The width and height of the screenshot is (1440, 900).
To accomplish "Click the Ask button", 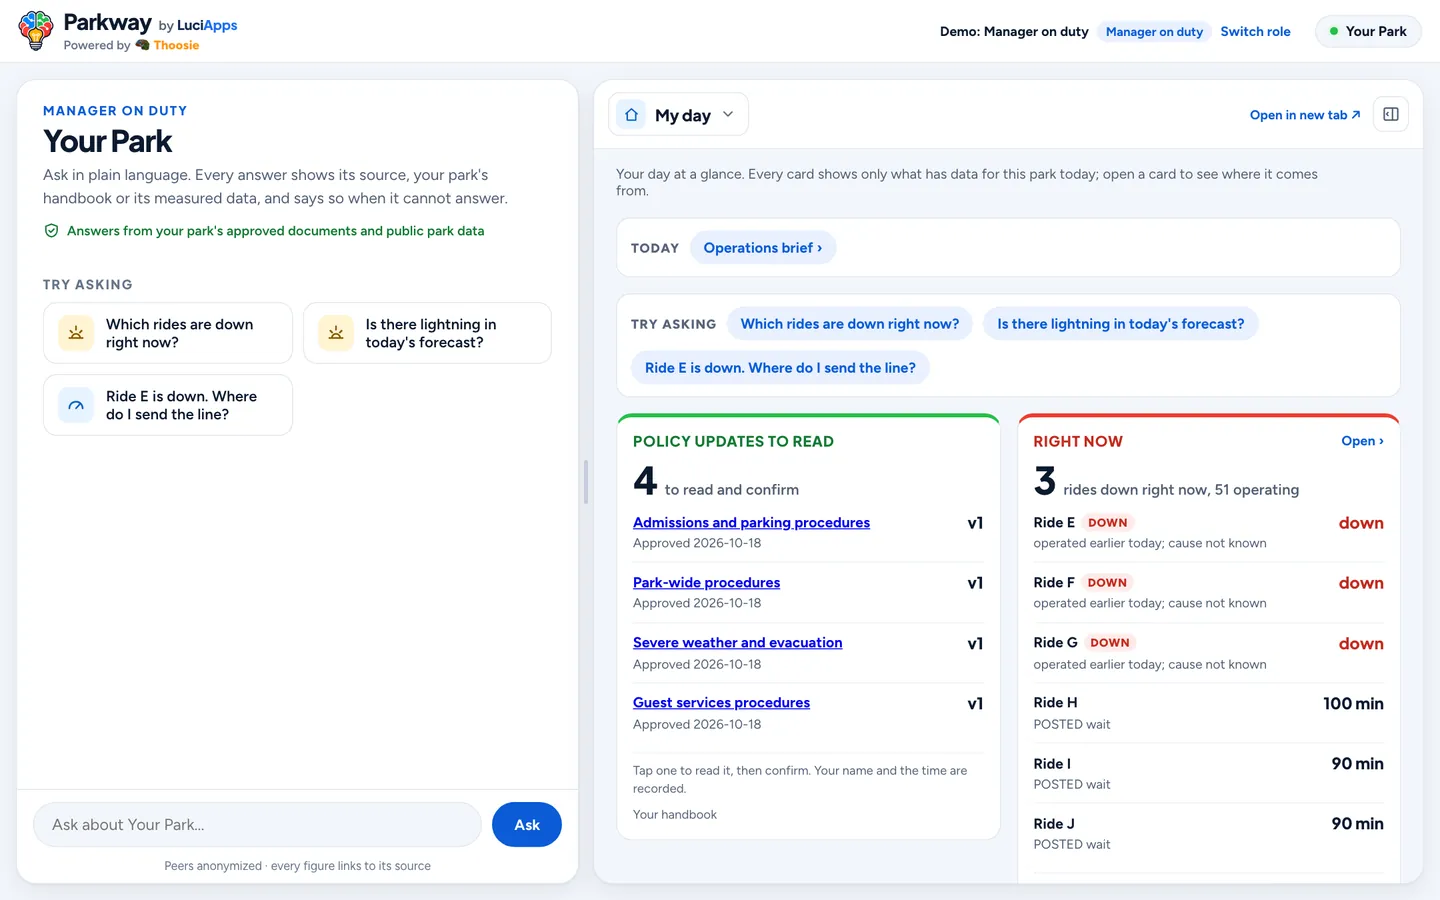I will (527, 825).
